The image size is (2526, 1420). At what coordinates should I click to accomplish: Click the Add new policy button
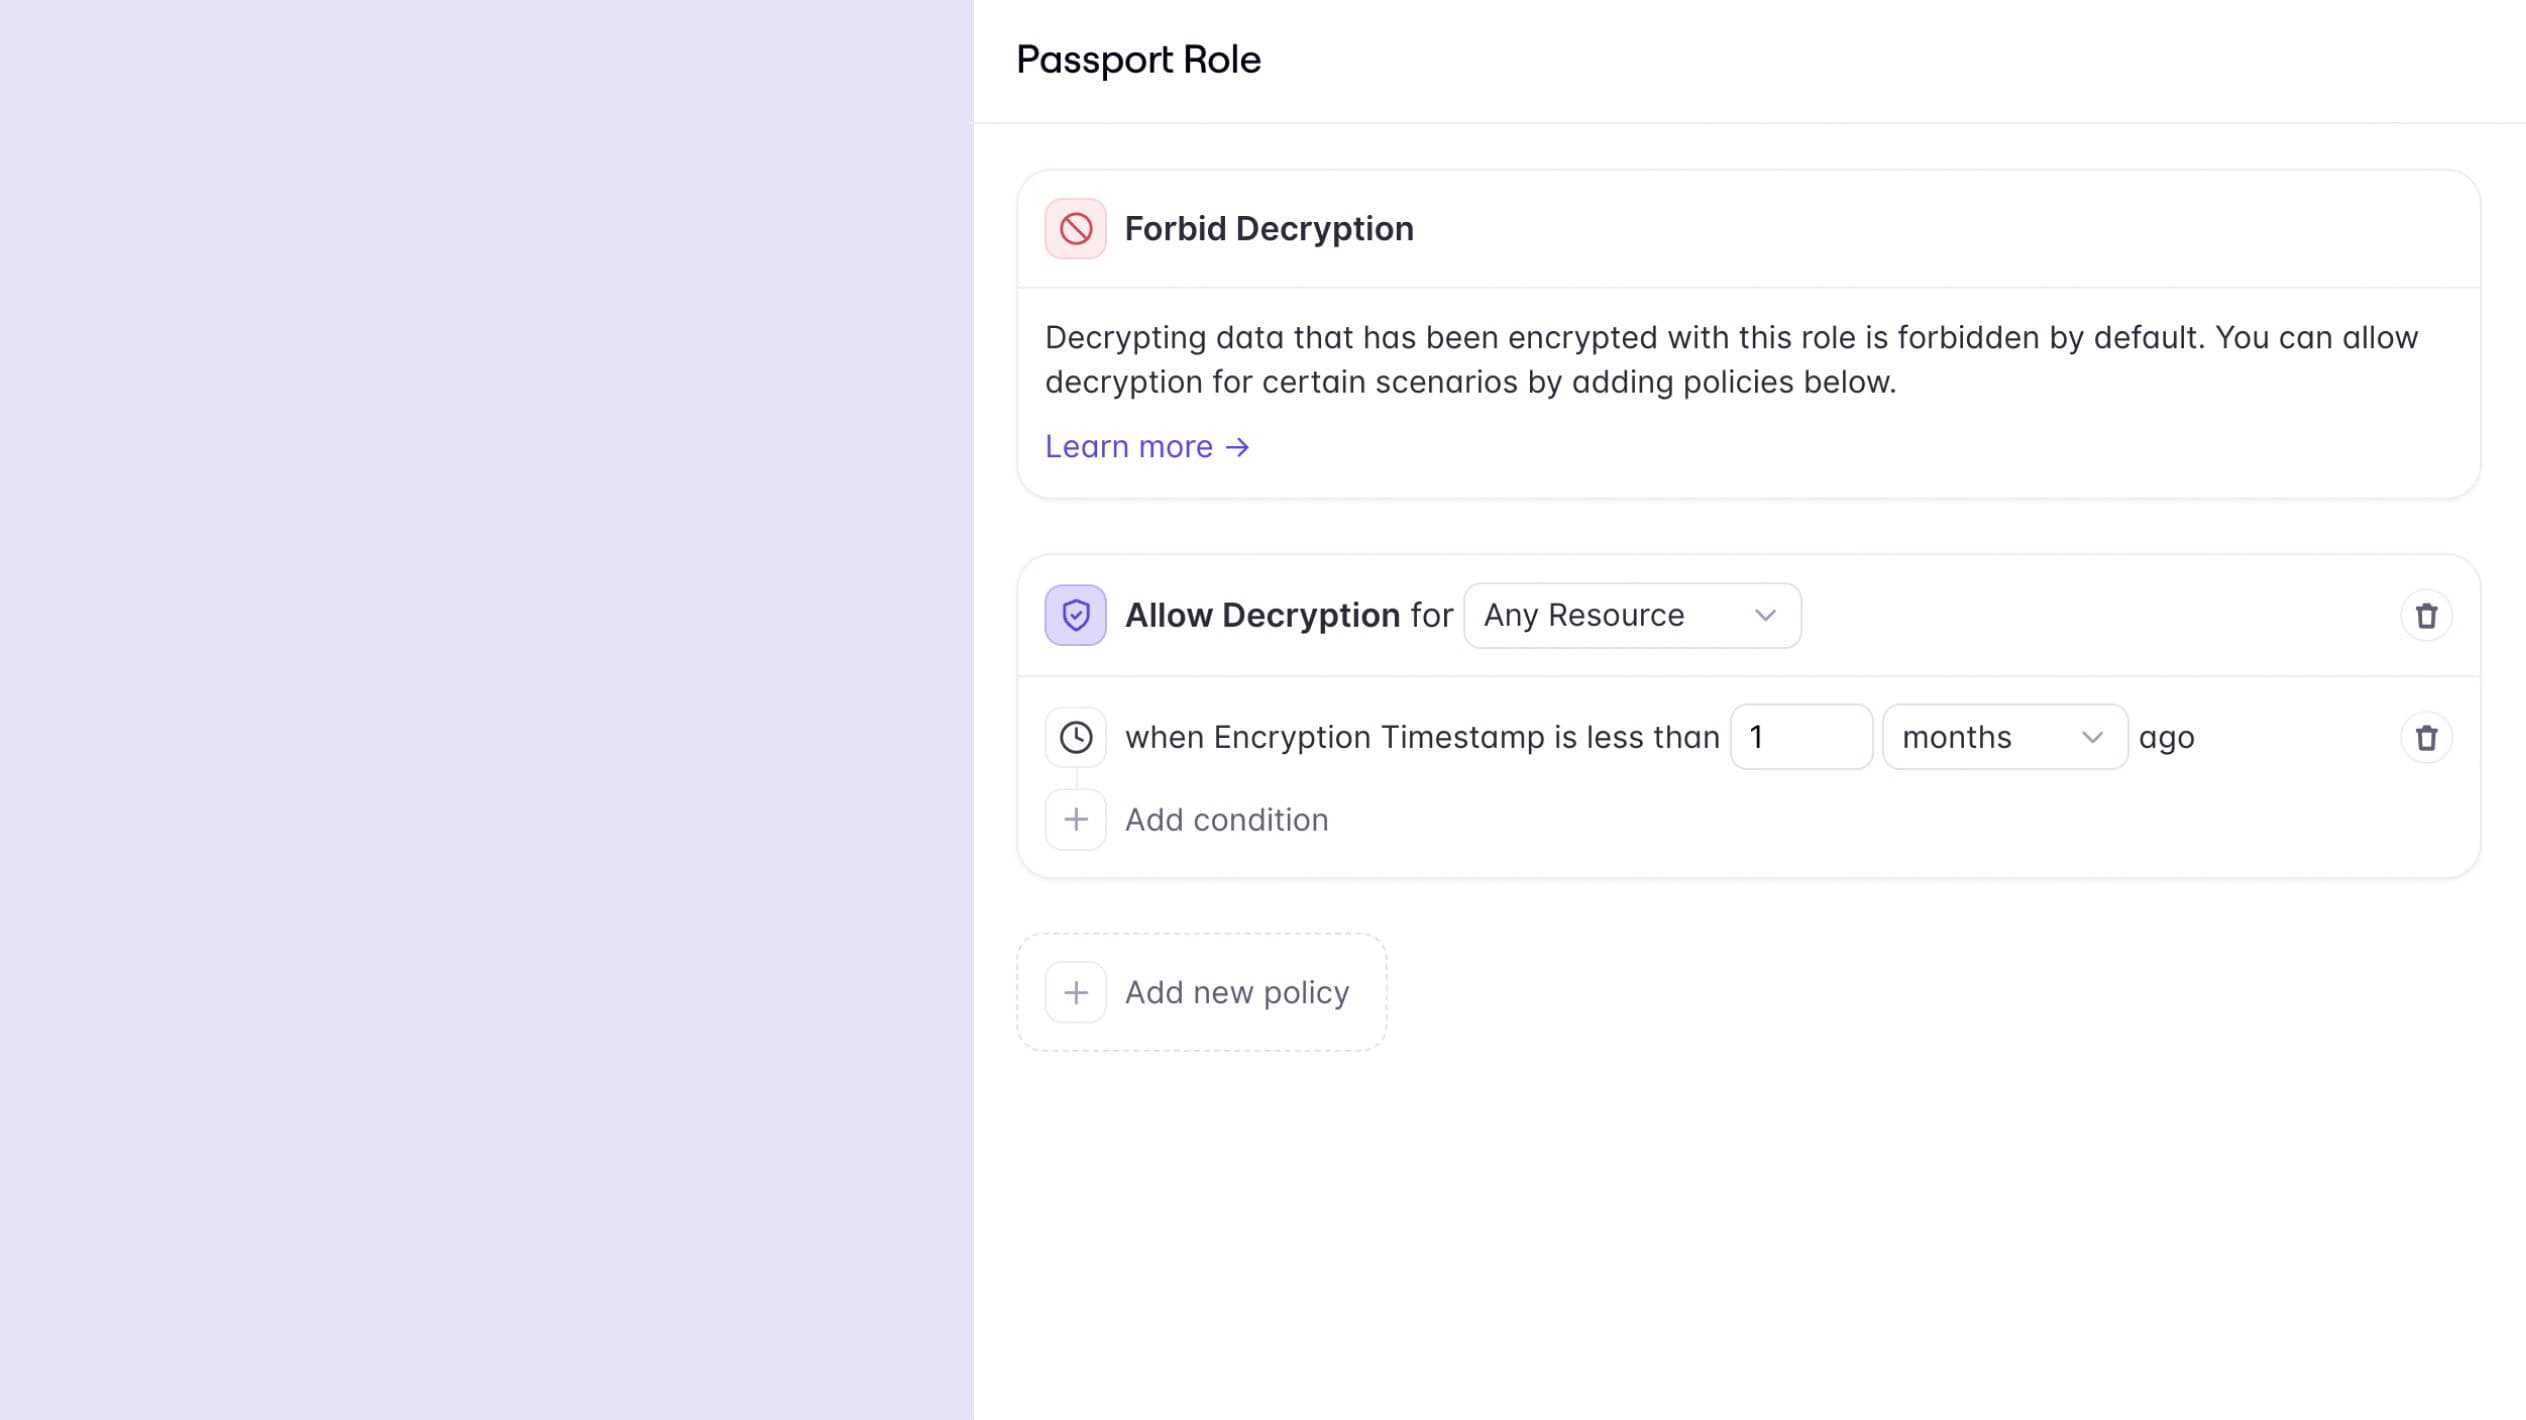tap(1236, 992)
